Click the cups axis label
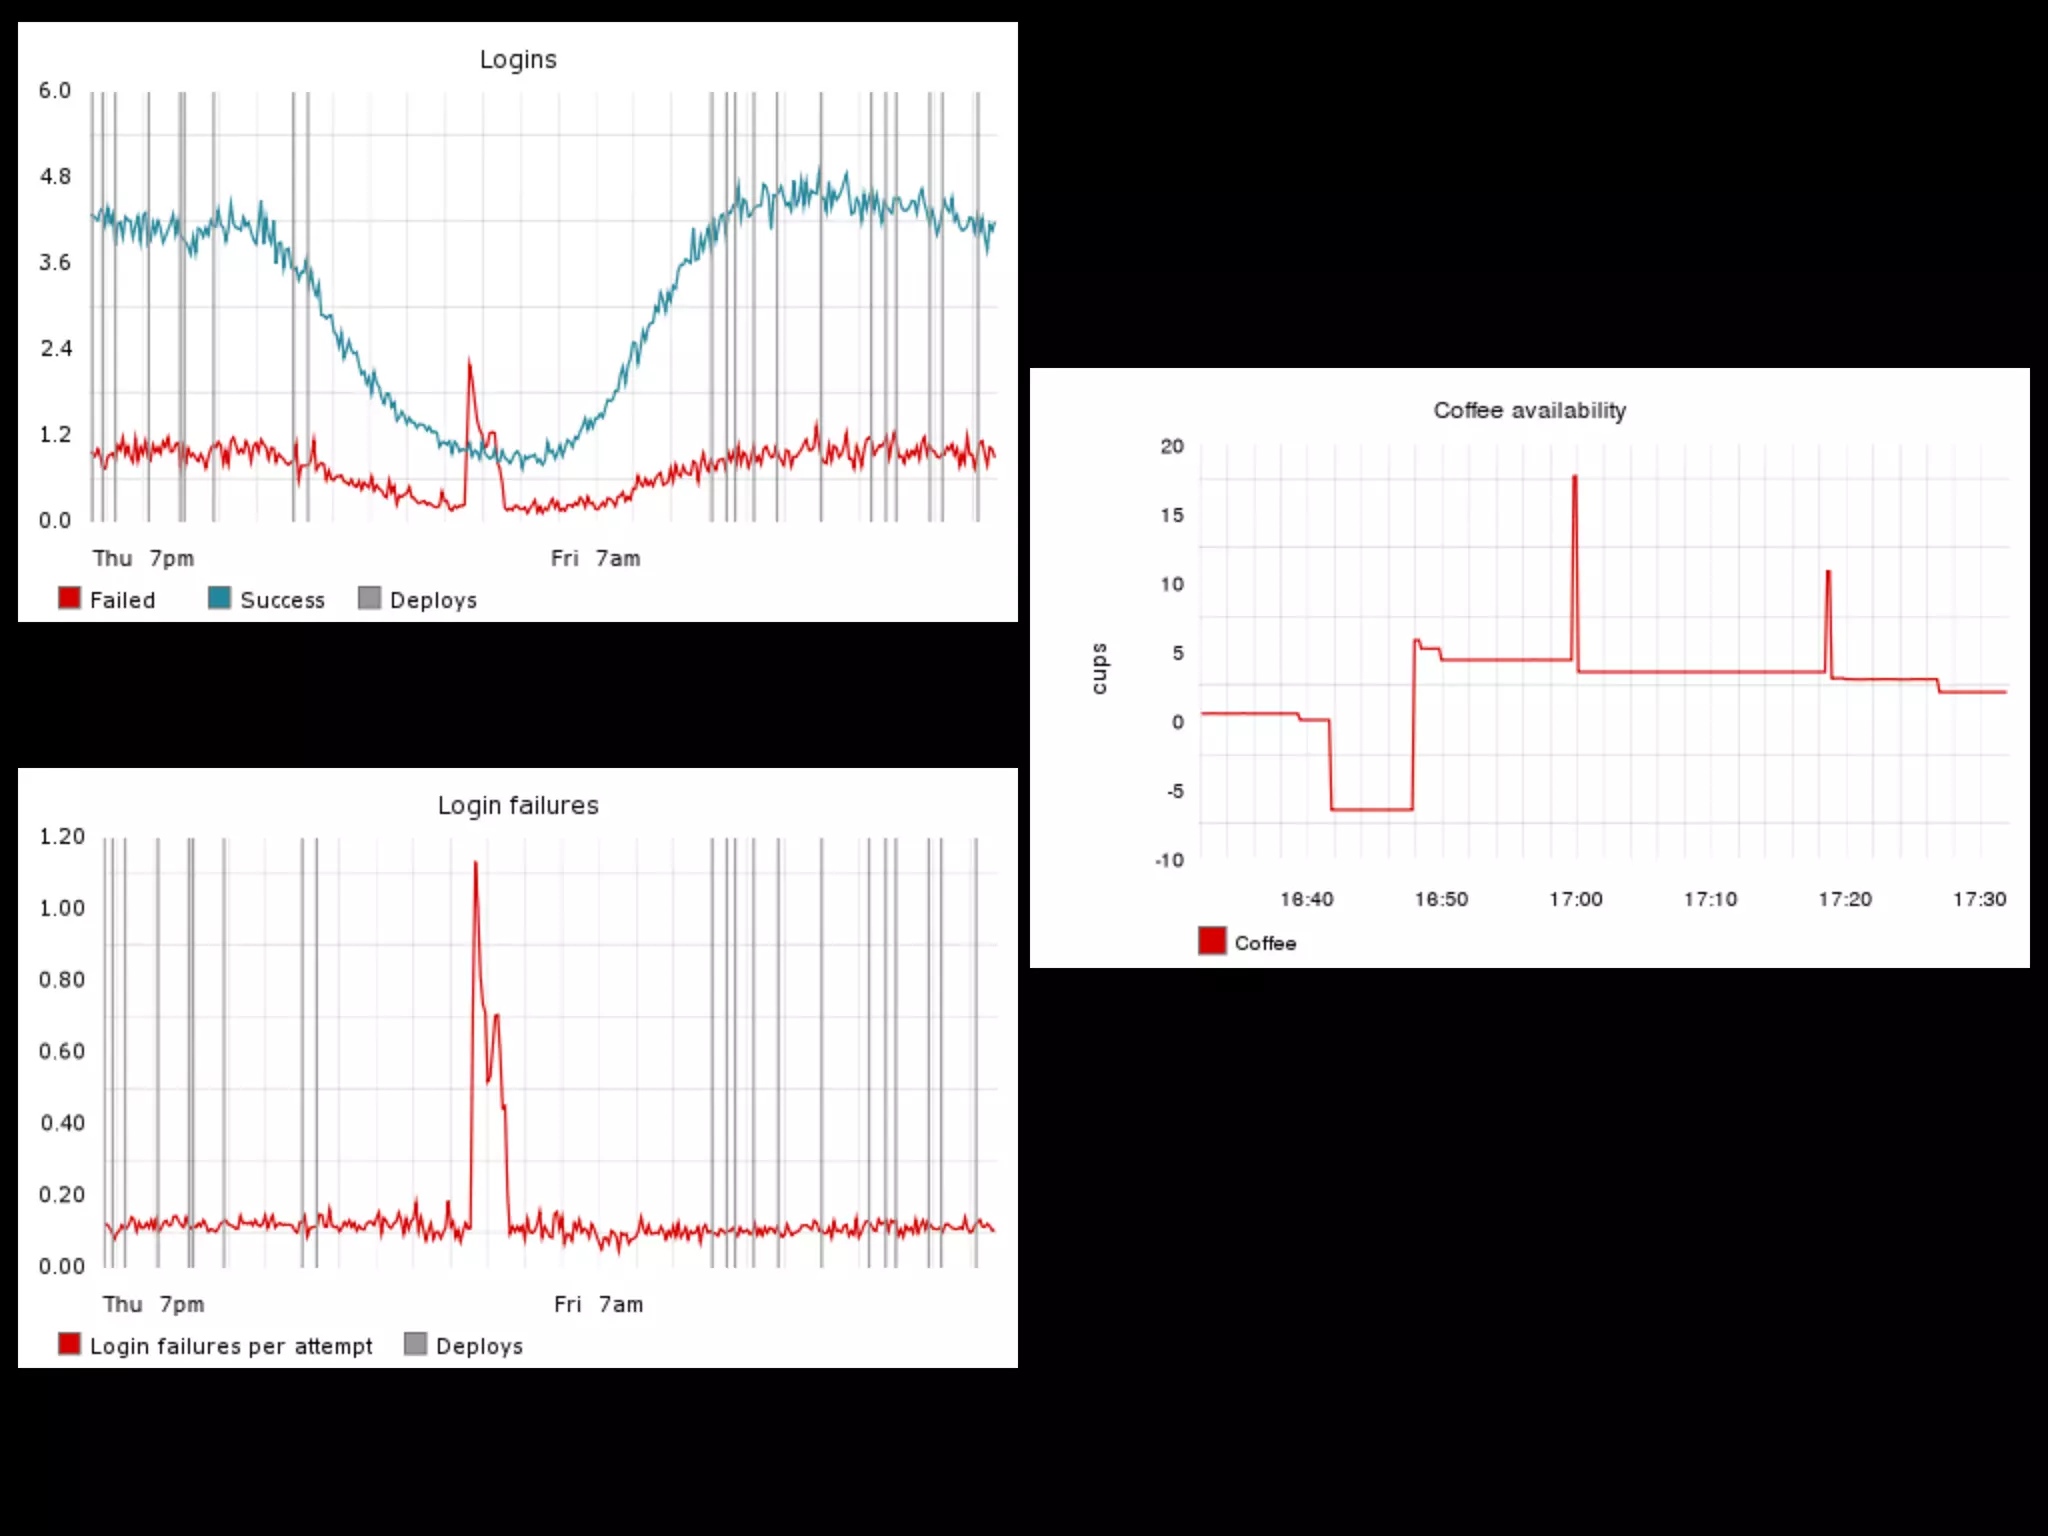Viewport: 2048px width, 1536px height. click(1099, 668)
